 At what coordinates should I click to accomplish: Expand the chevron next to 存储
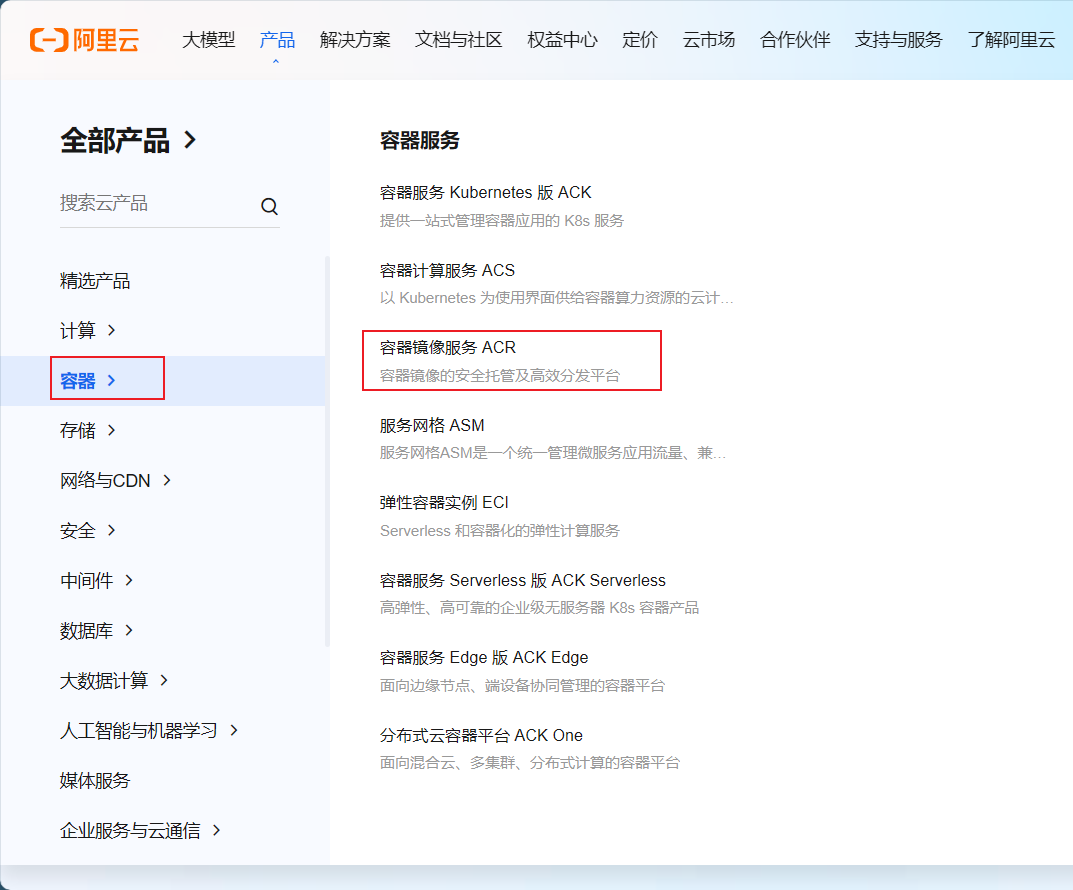click(x=112, y=430)
